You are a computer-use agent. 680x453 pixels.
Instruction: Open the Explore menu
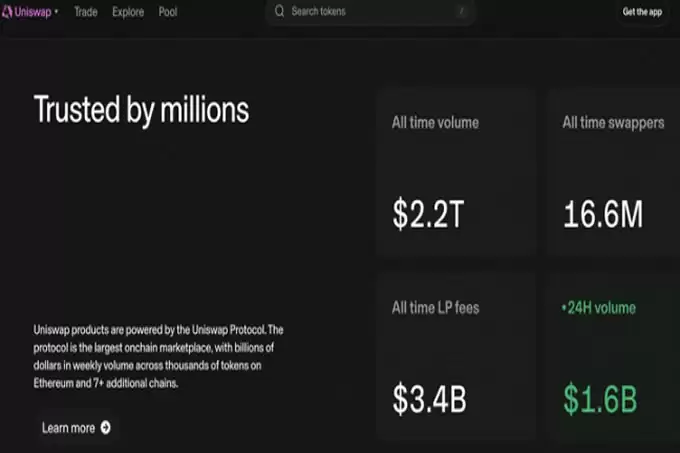(128, 12)
